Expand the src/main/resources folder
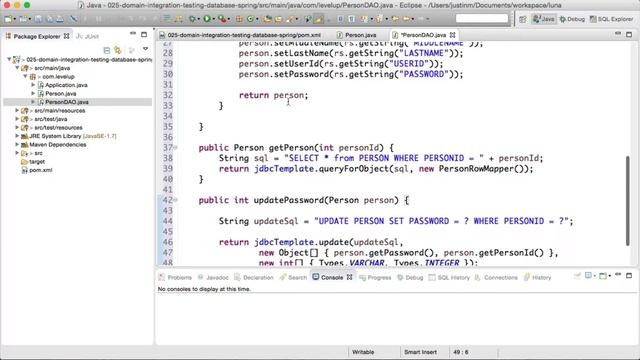 pyautogui.click(x=17, y=111)
